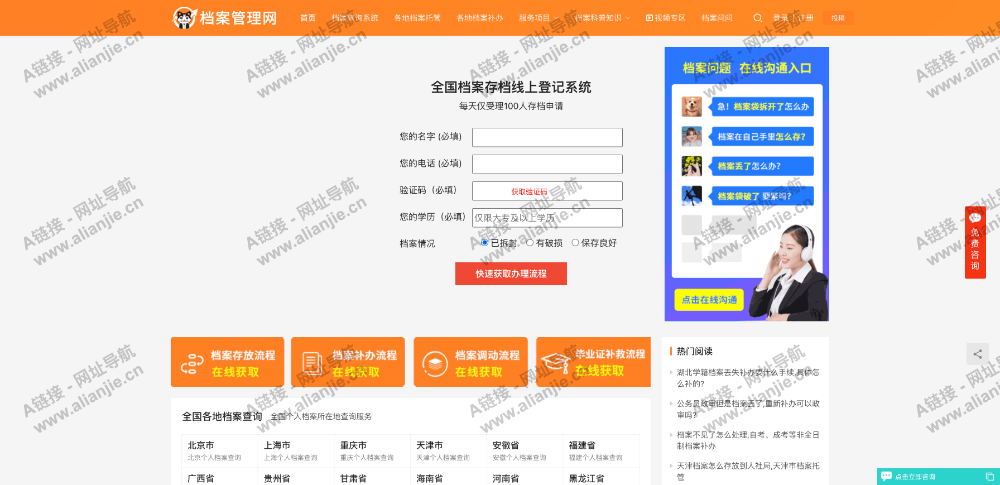
Task: Open chat bubble 档案袋破了要紧吗
Action: [763, 196]
